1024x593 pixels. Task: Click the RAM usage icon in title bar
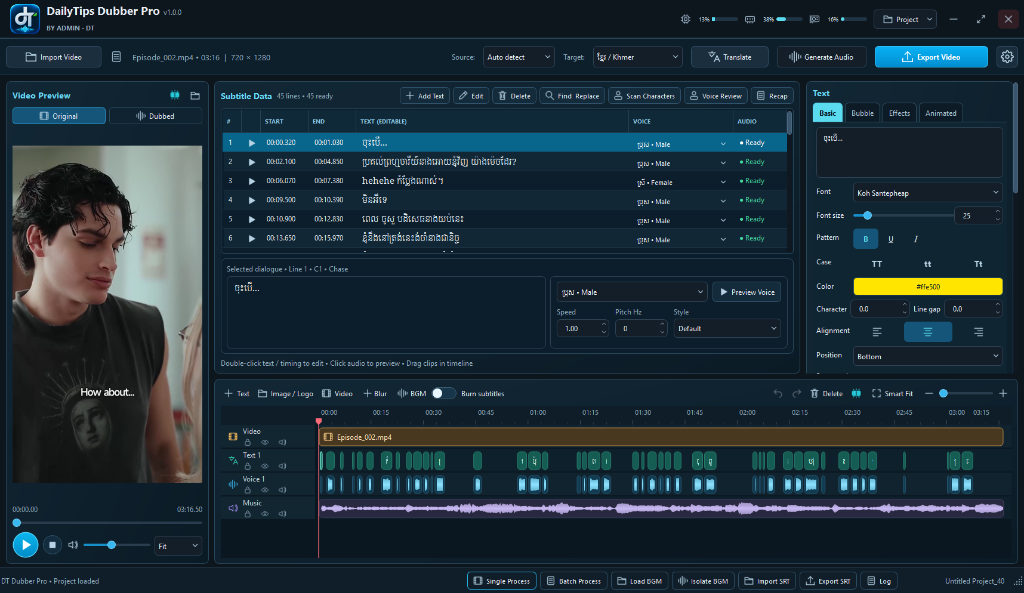[x=750, y=19]
